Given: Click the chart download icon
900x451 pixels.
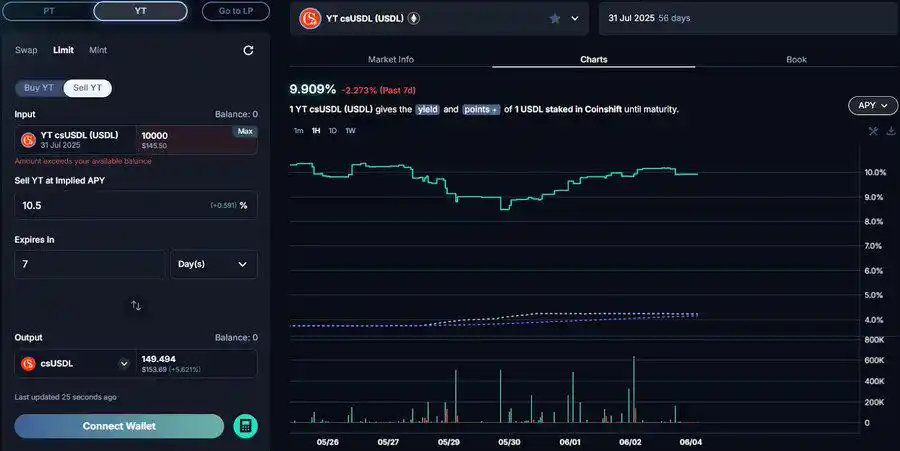Looking at the screenshot, I should [x=890, y=131].
